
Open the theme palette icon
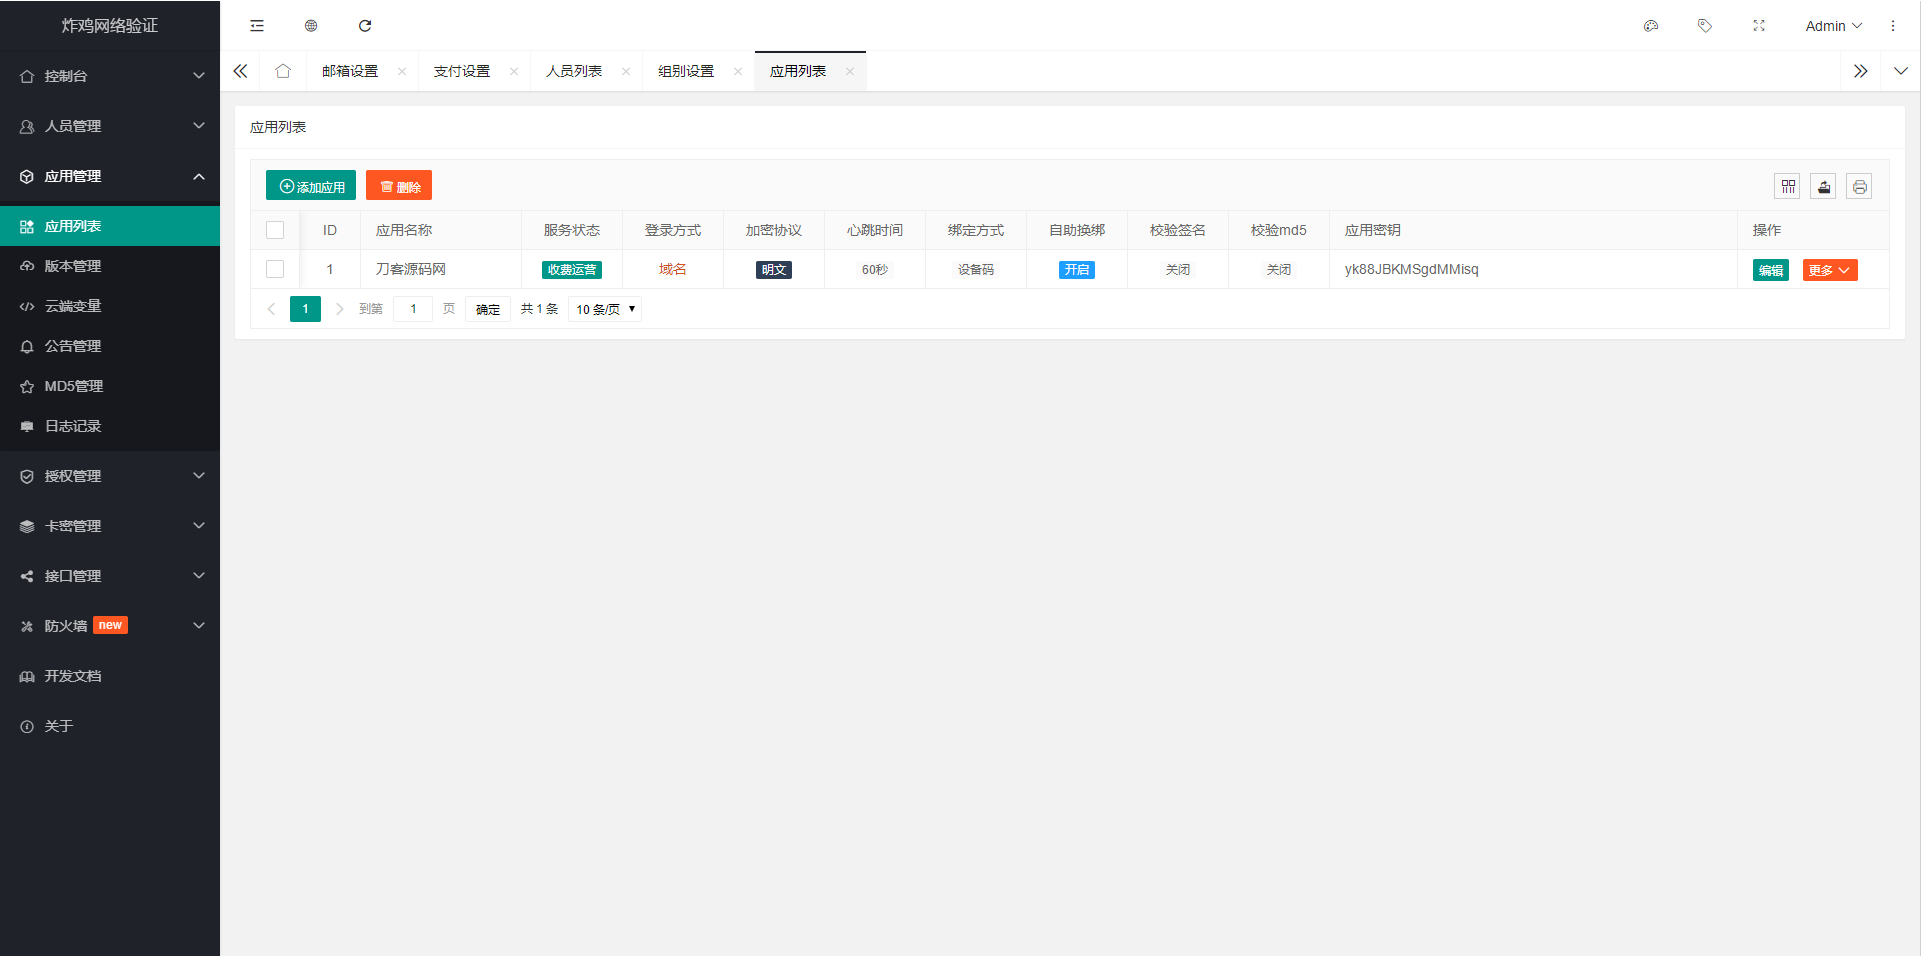coord(1651,25)
